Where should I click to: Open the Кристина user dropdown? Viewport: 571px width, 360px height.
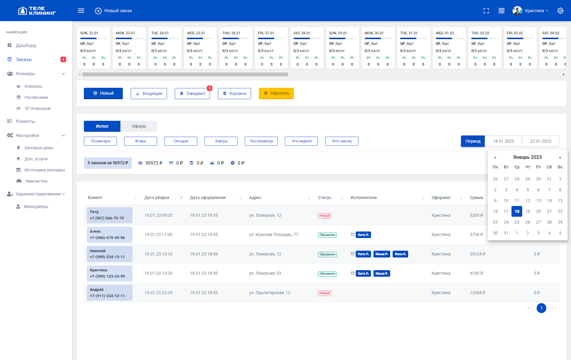tap(536, 11)
